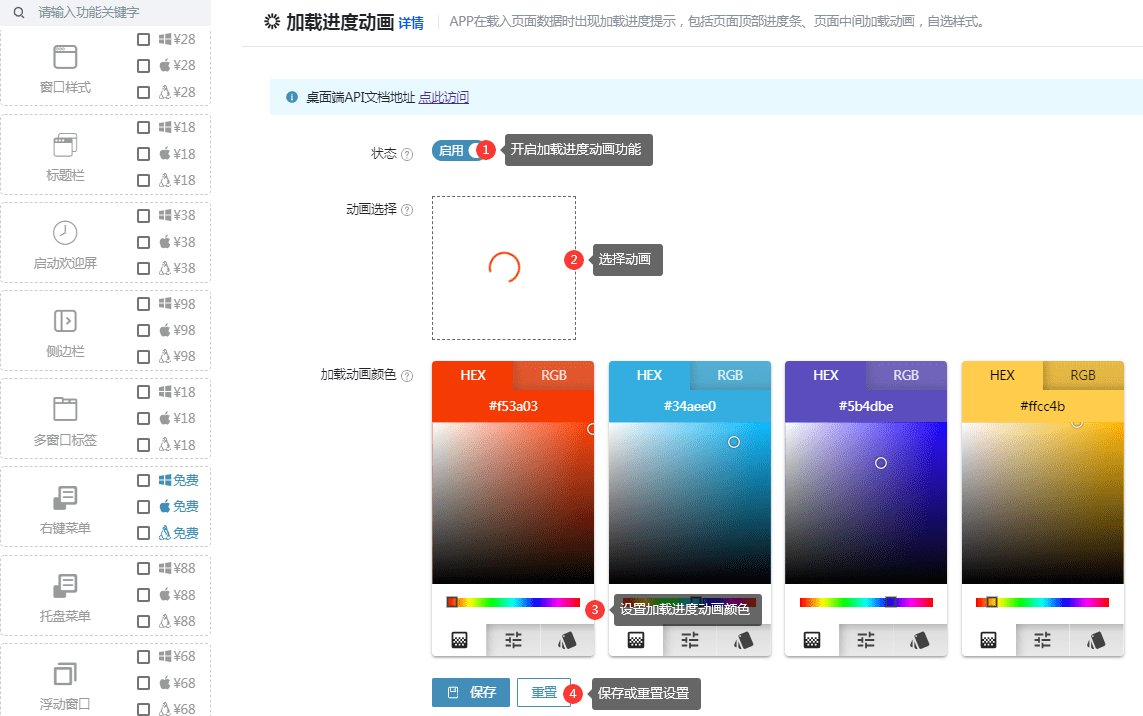Image resolution: width=1143 pixels, height=716 pixels.
Task: Open palette grid view in #5b4dbe picker
Action: coord(812,640)
